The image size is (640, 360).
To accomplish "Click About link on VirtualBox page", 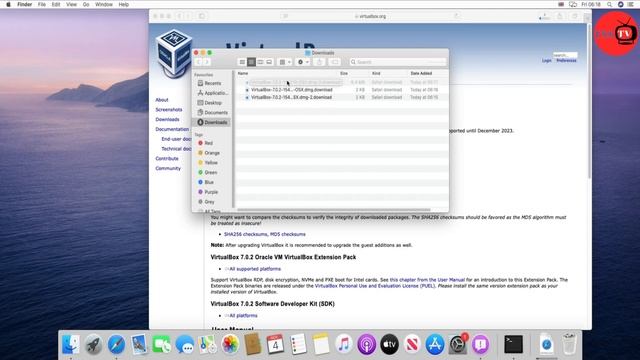I will pyautogui.click(x=162, y=100).
